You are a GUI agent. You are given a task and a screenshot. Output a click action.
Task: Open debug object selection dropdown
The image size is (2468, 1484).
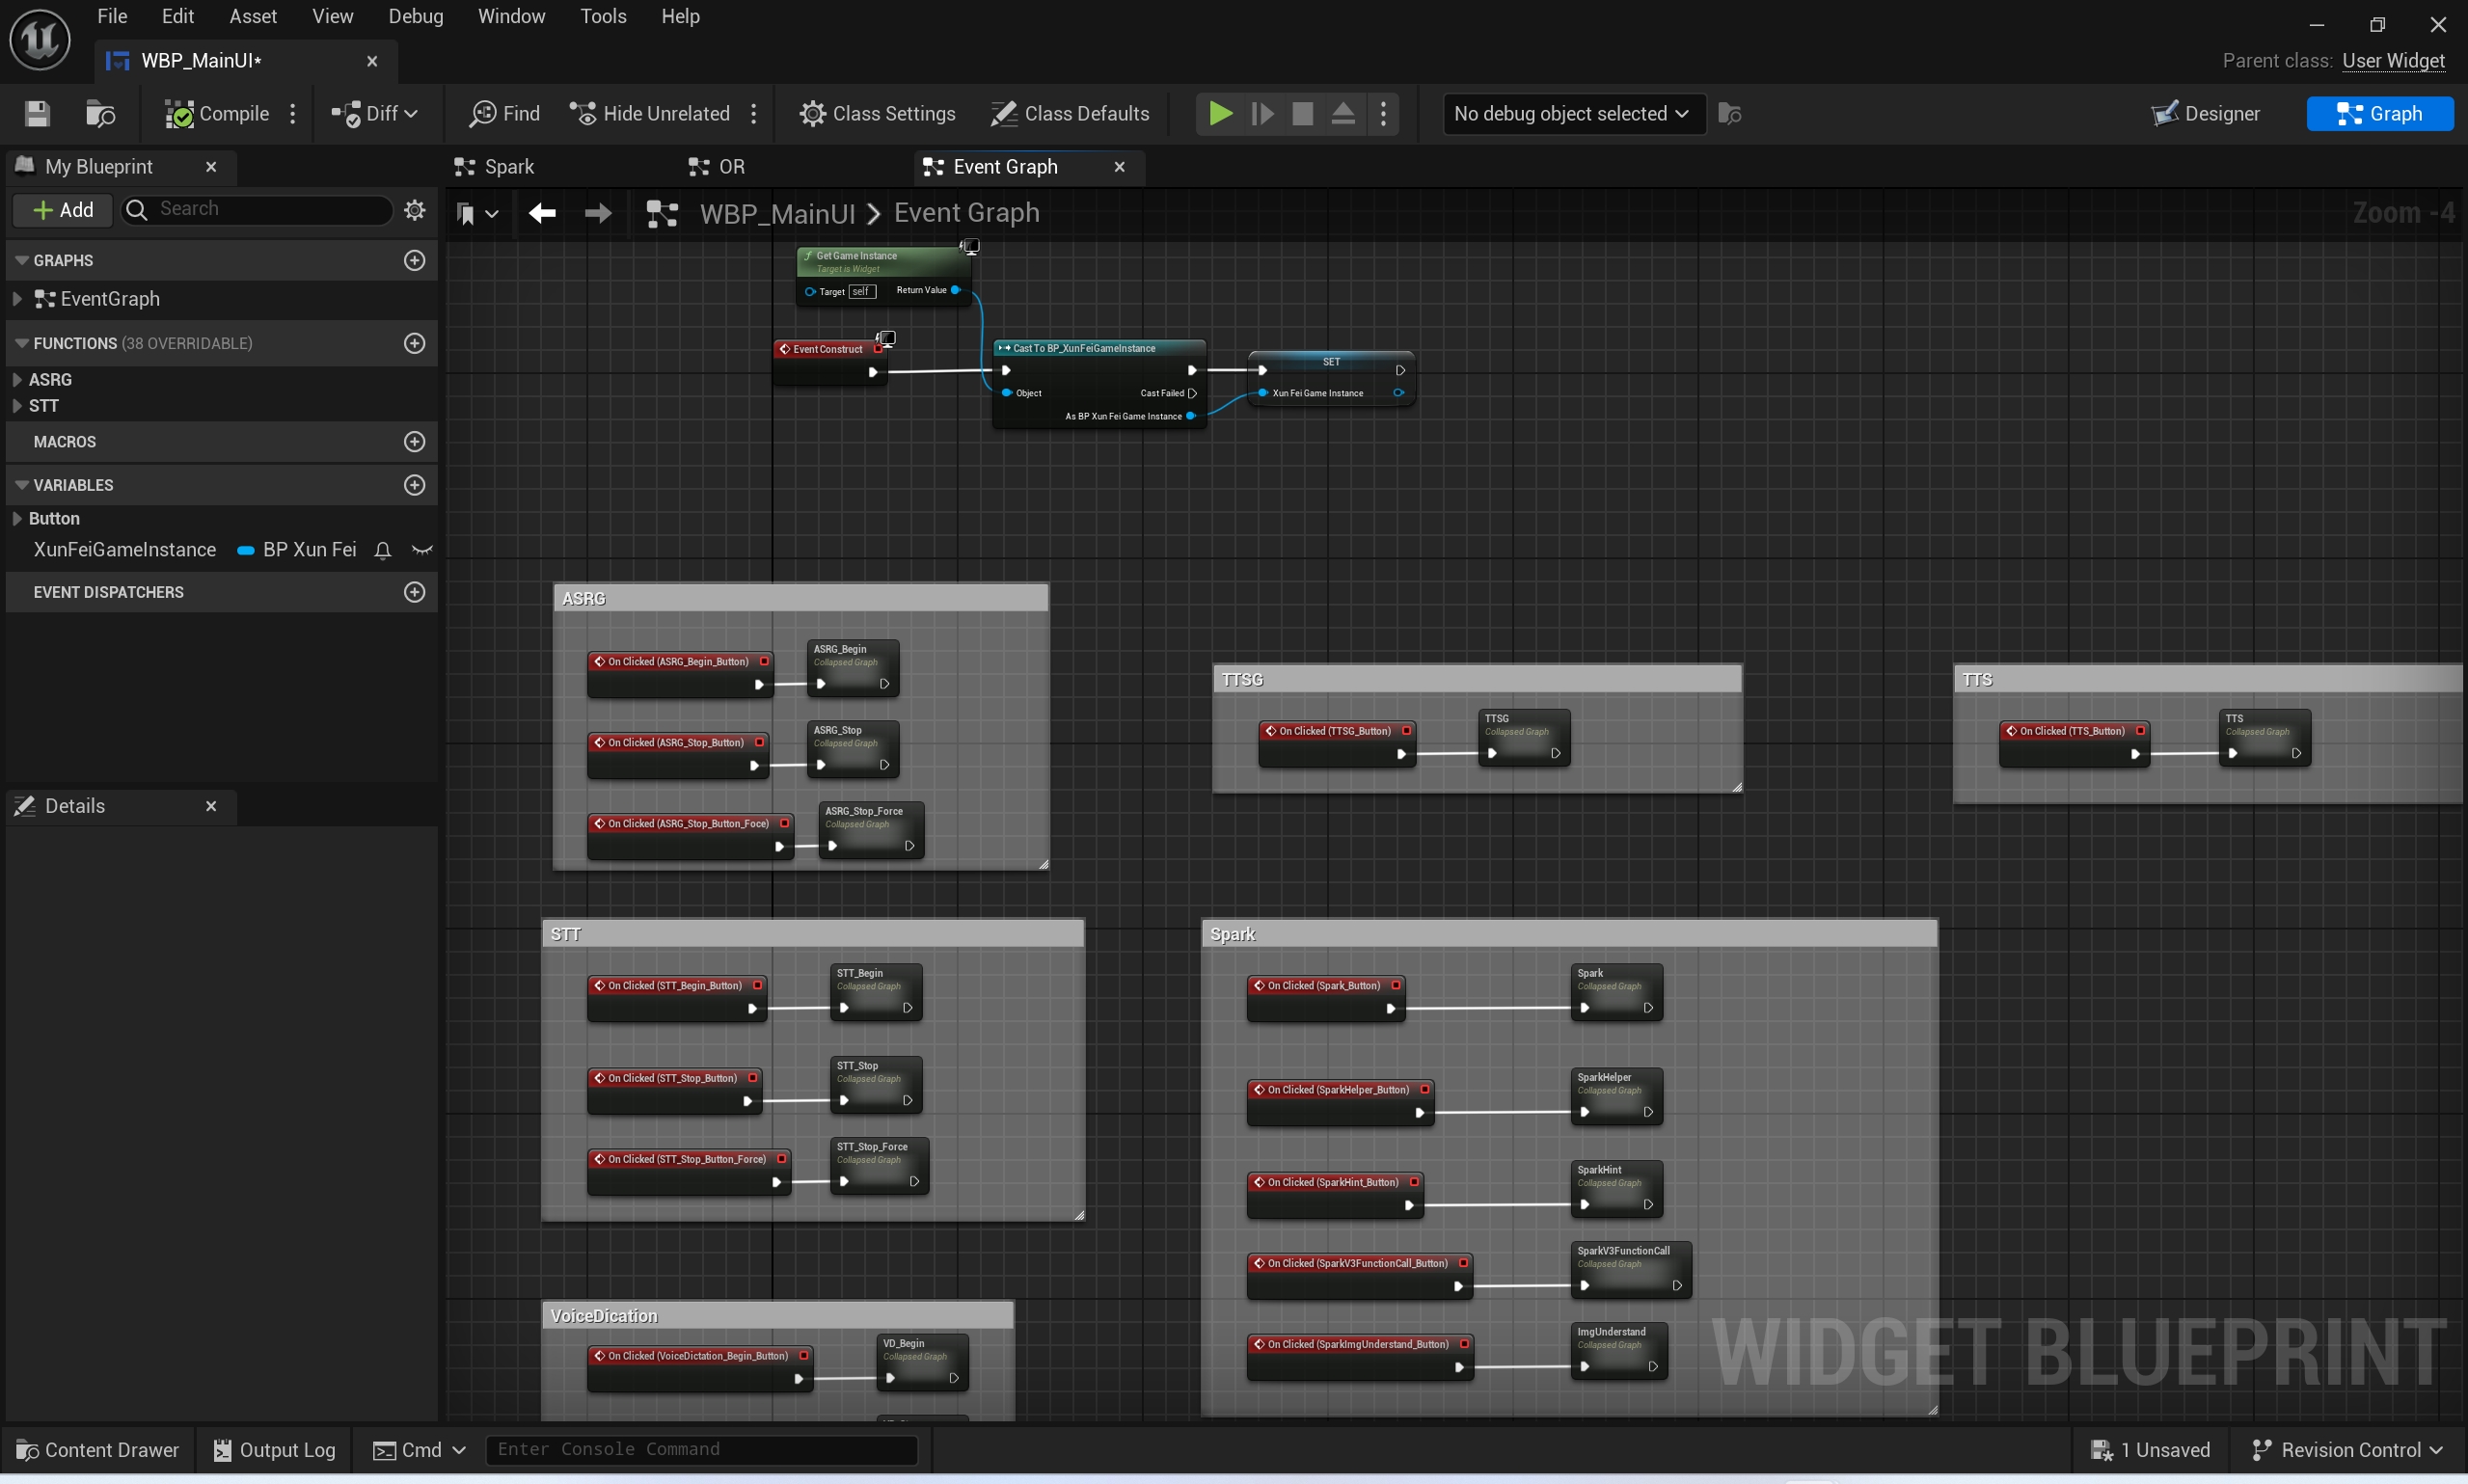(1573, 114)
